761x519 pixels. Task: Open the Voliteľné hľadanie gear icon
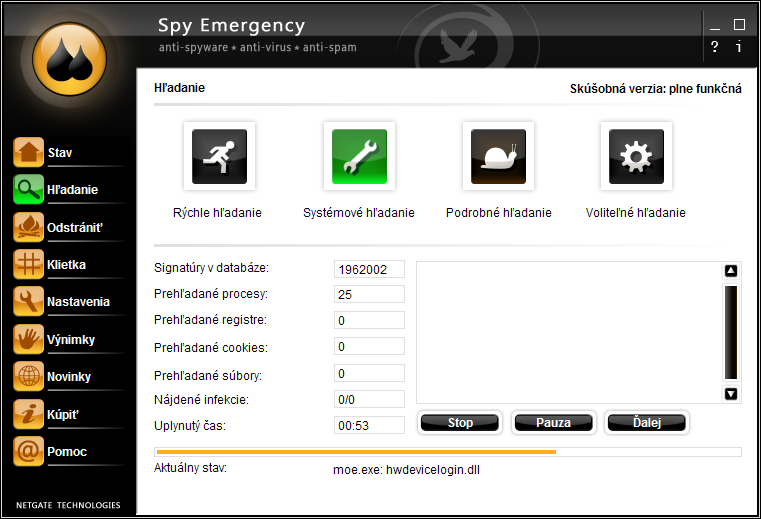[635, 157]
